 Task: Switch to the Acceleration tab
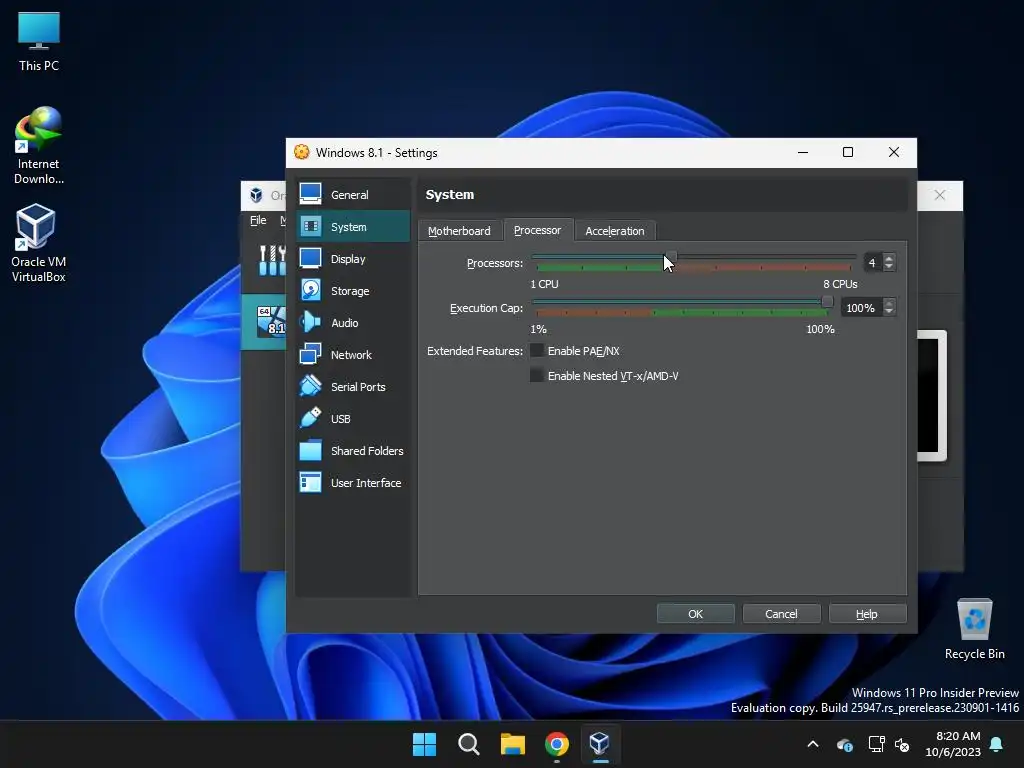coord(615,231)
